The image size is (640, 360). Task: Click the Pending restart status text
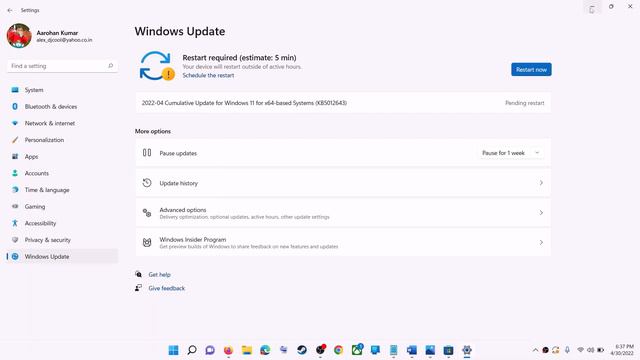click(x=524, y=103)
